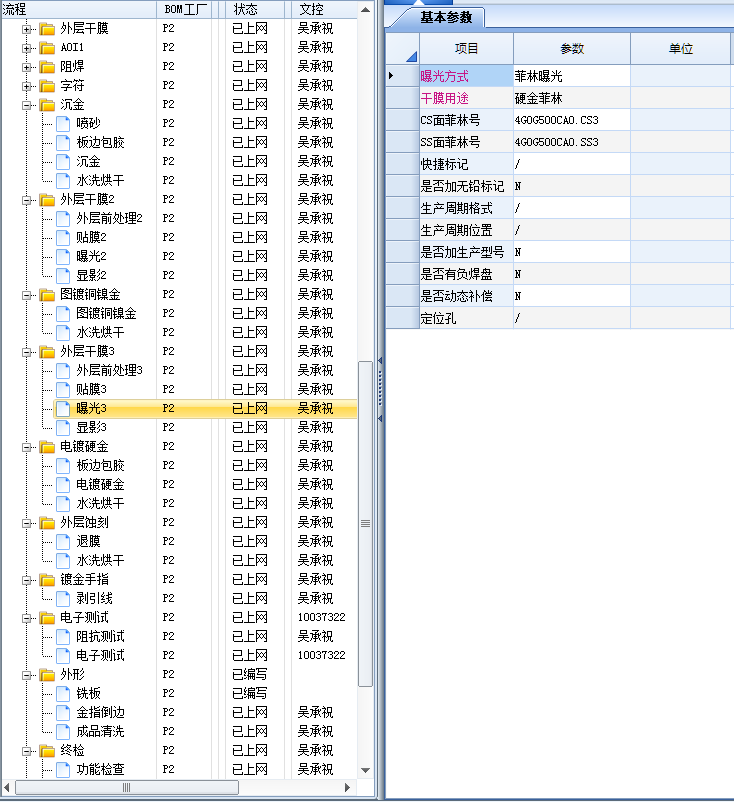
Task: Click the document icon of 曝光3
Action: (x=63, y=408)
